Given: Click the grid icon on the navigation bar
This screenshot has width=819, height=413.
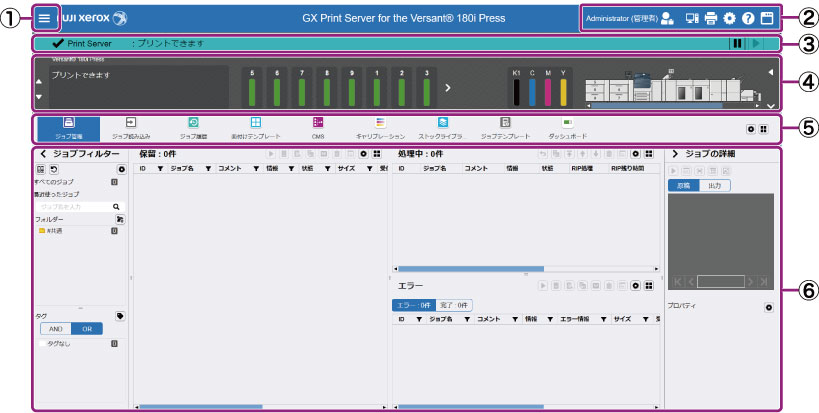Looking at the screenshot, I should [764, 129].
